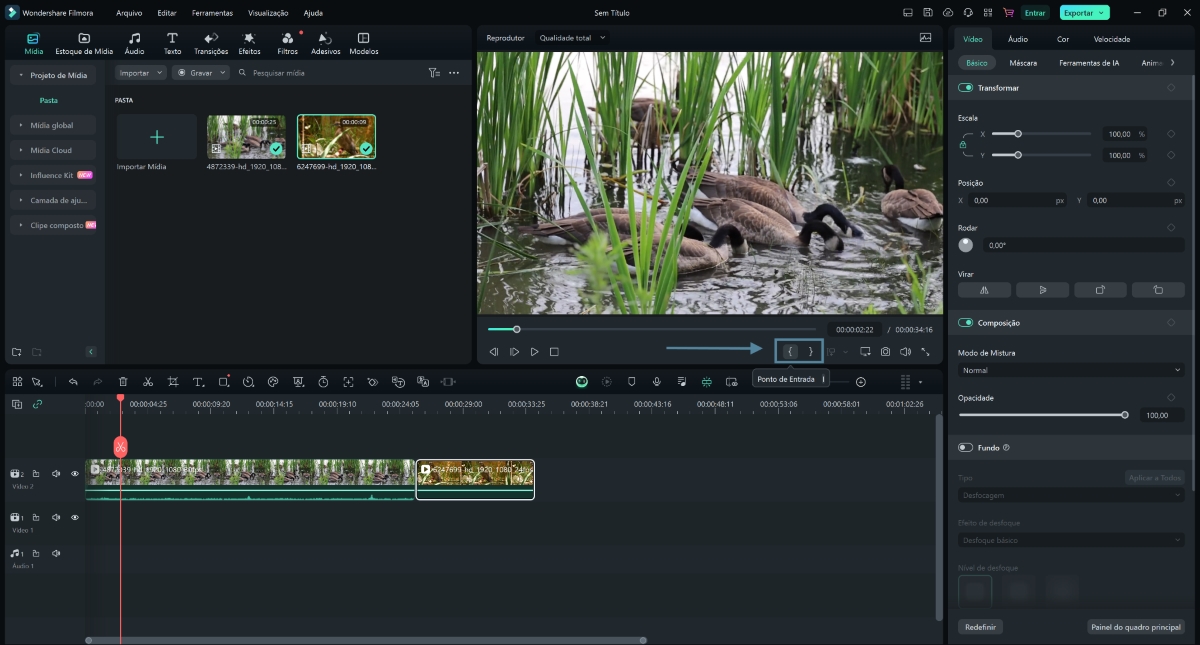Screen dimensions: 1200x645
Task: Open the Filtros tab
Action: pyautogui.click(x=288, y=43)
